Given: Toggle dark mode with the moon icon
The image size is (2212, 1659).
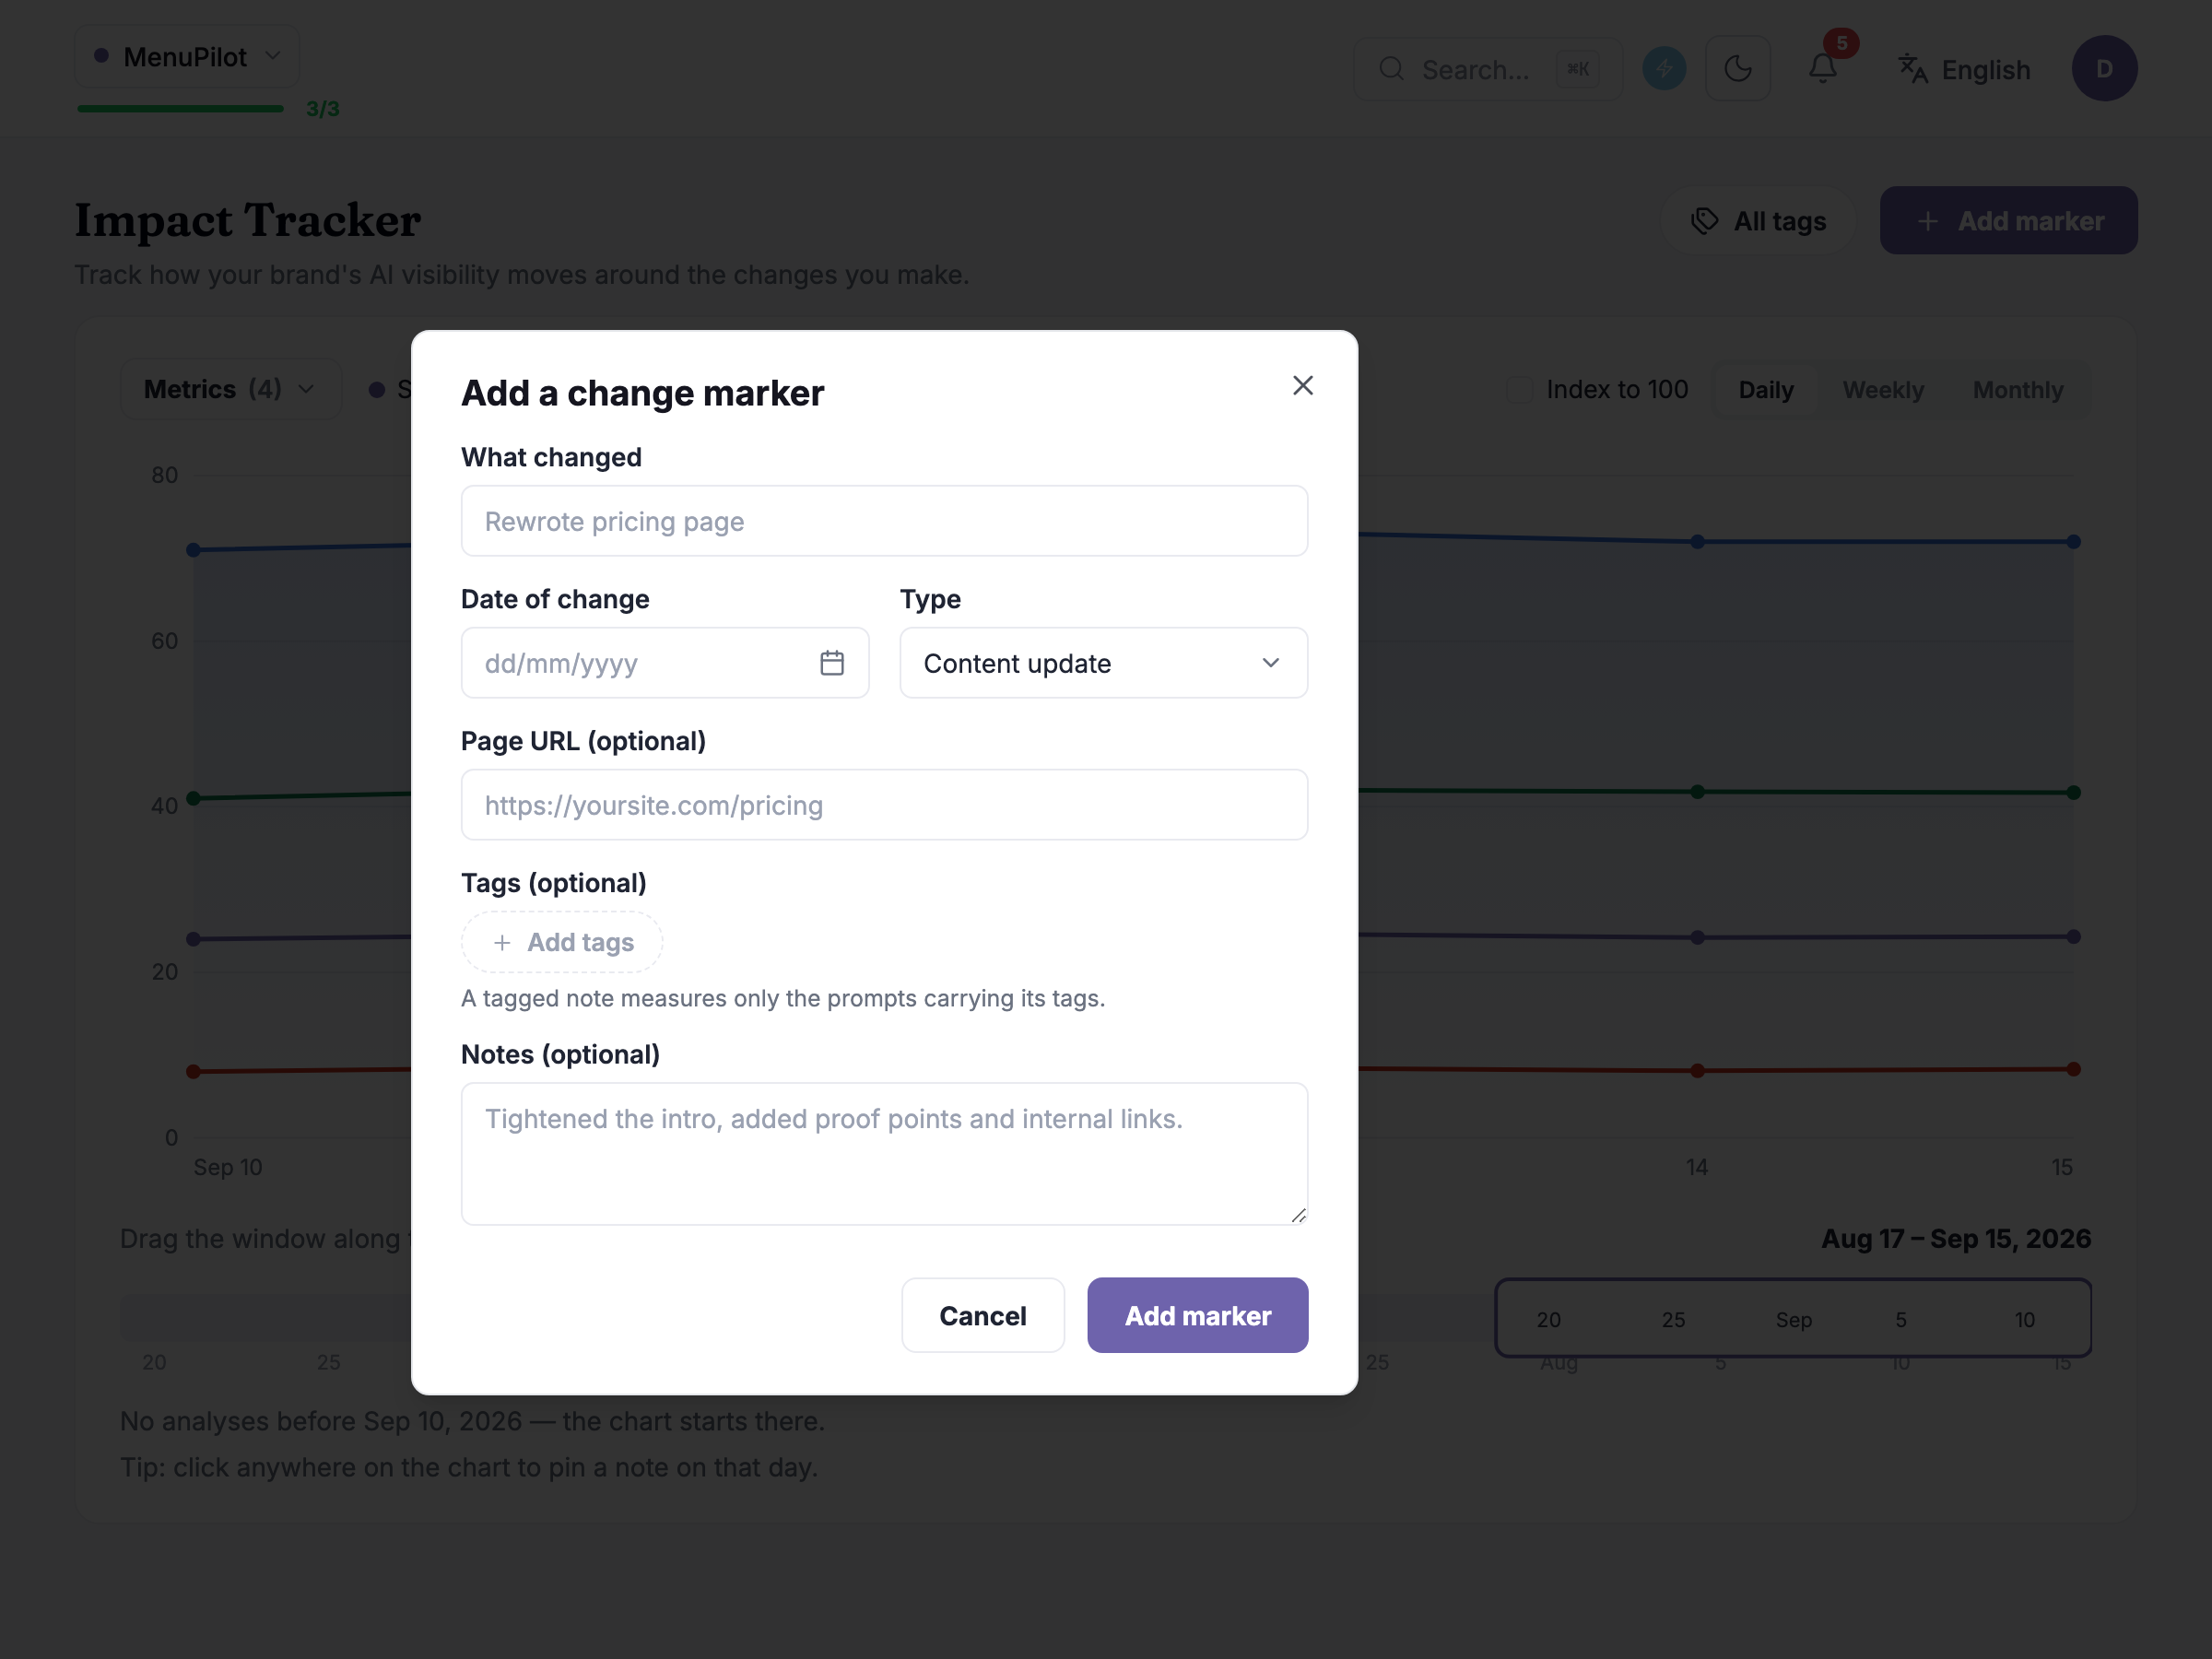Looking at the screenshot, I should 1738,68.
